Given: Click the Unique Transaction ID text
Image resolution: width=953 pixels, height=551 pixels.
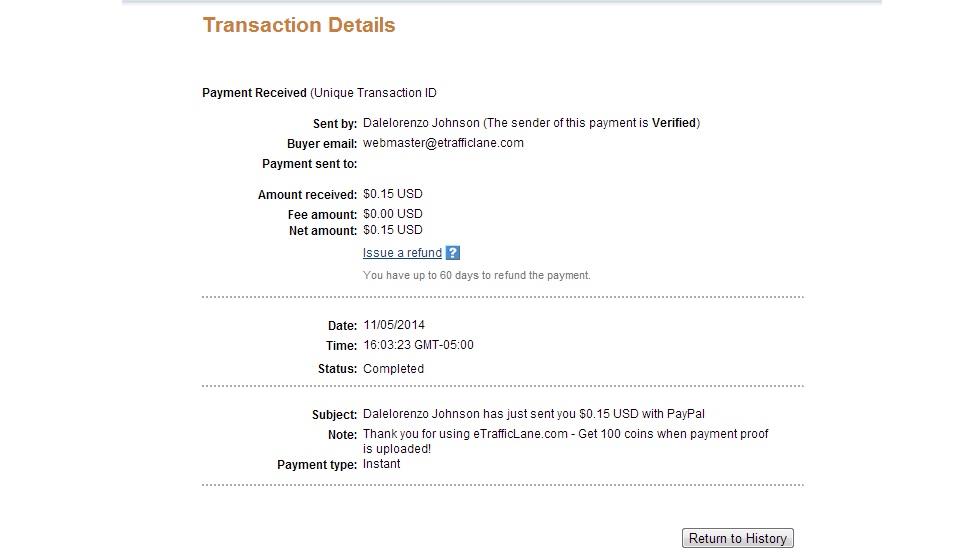Looking at the screenshot, I should (x=375, y=93).
